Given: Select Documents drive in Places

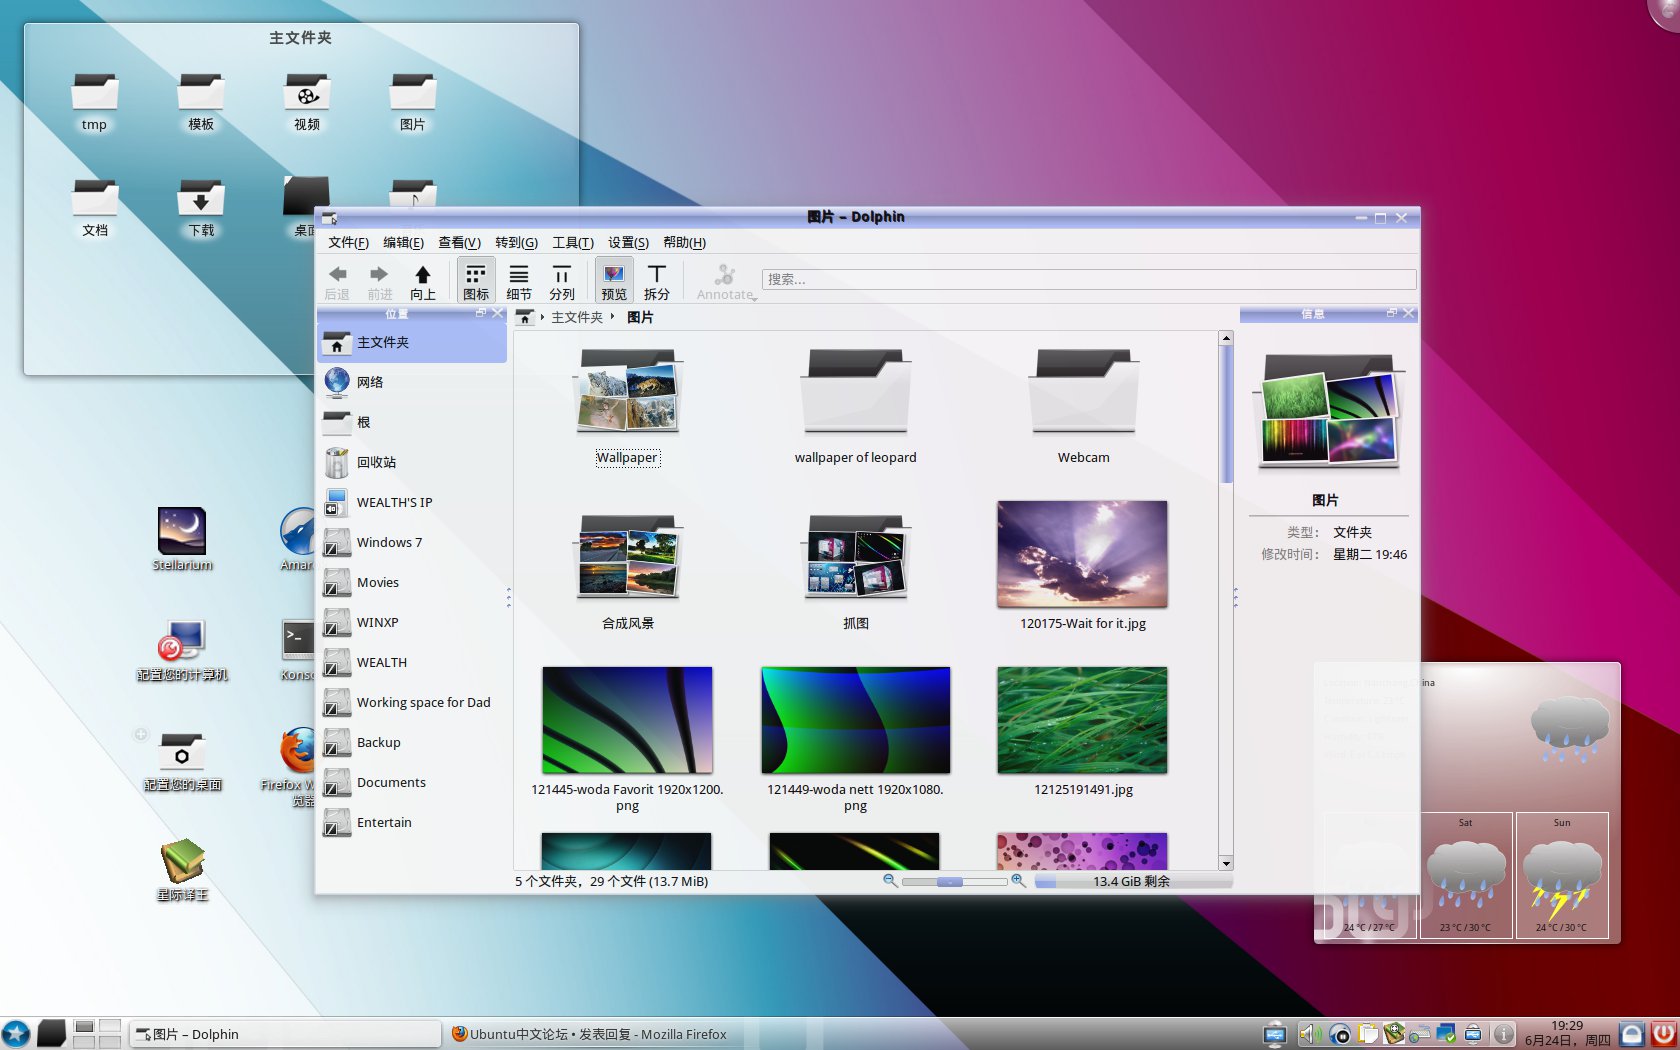Looking at the screenshot, I should point(412,782).
